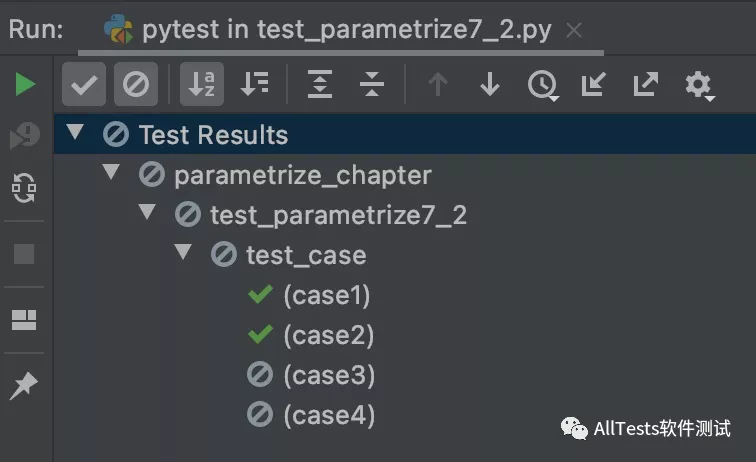The height and width of the screenshot is (462, 756).
Task: Toggle Sort Alphabetically button
Action: (202, 85)
